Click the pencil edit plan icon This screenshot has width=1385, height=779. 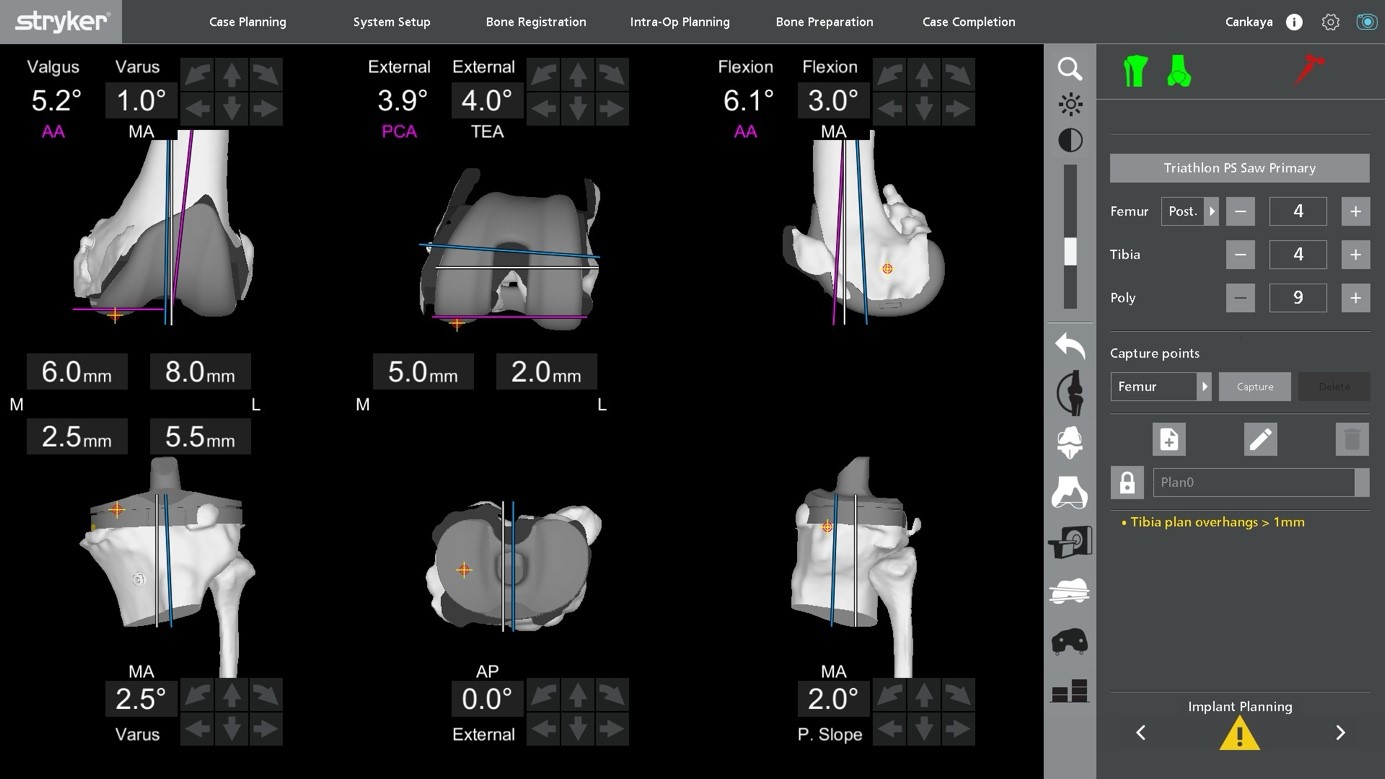[x=1261, y=438]
